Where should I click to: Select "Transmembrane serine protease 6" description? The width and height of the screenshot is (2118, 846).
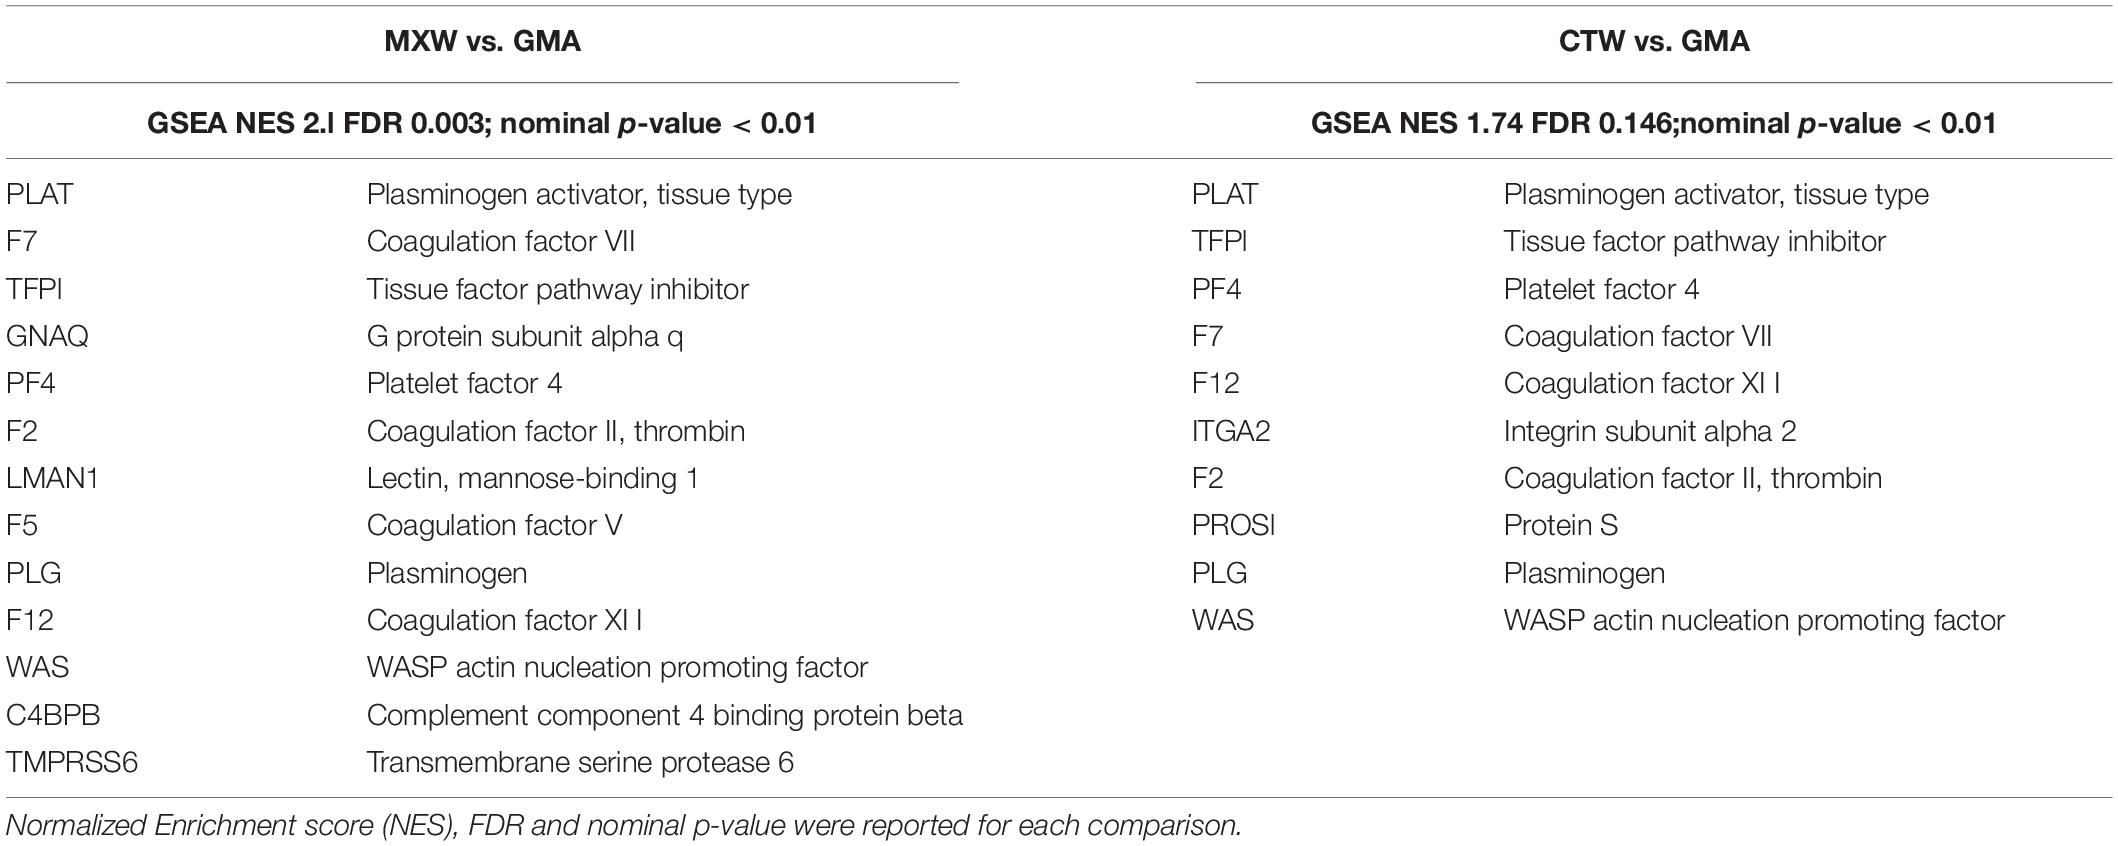point(580,762)
